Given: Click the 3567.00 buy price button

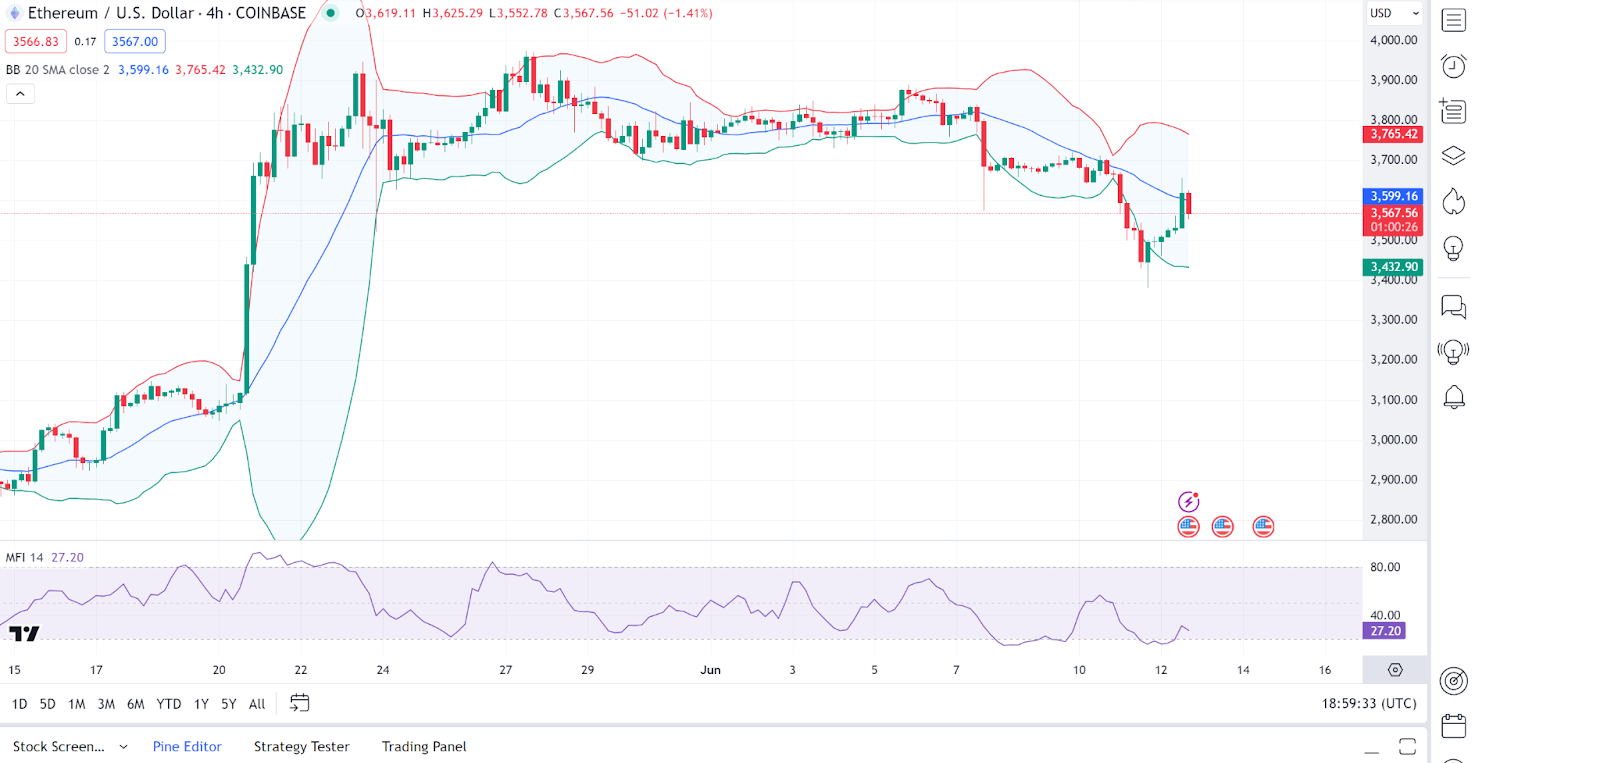Looking at the screenshot, I should 135,42.
